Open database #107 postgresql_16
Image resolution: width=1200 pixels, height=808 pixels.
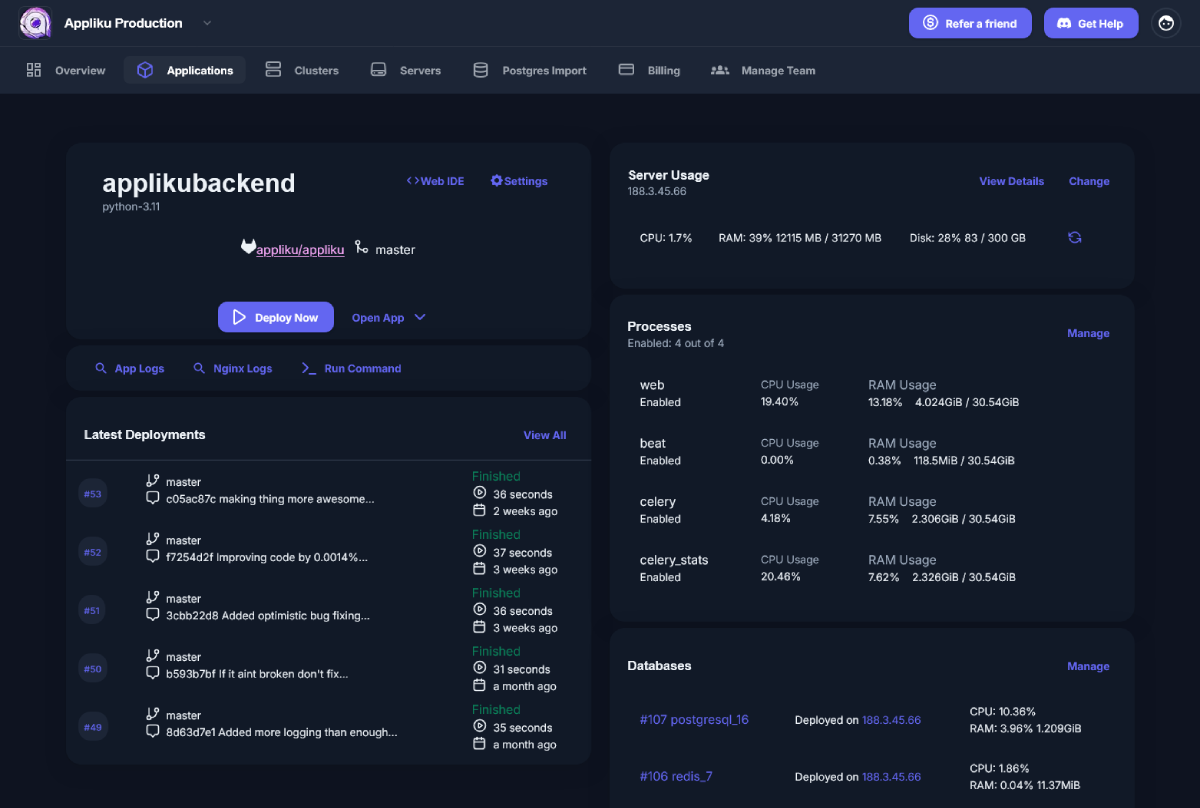click(694, 720)
